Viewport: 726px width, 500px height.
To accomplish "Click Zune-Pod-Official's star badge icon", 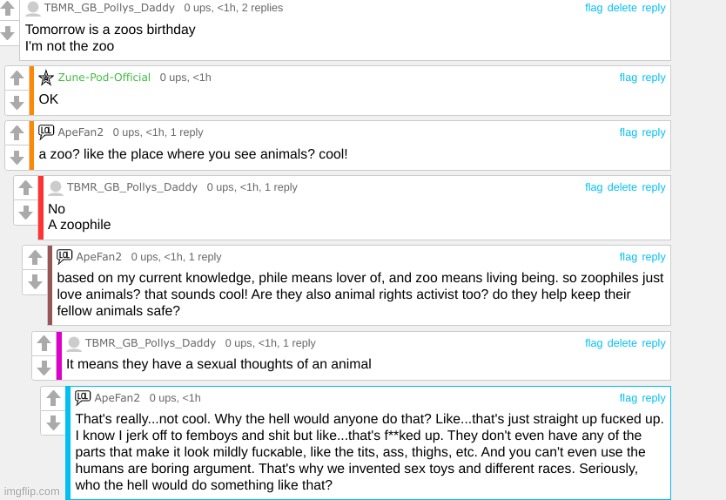I will pyautogui.click(x=46, y=77).
